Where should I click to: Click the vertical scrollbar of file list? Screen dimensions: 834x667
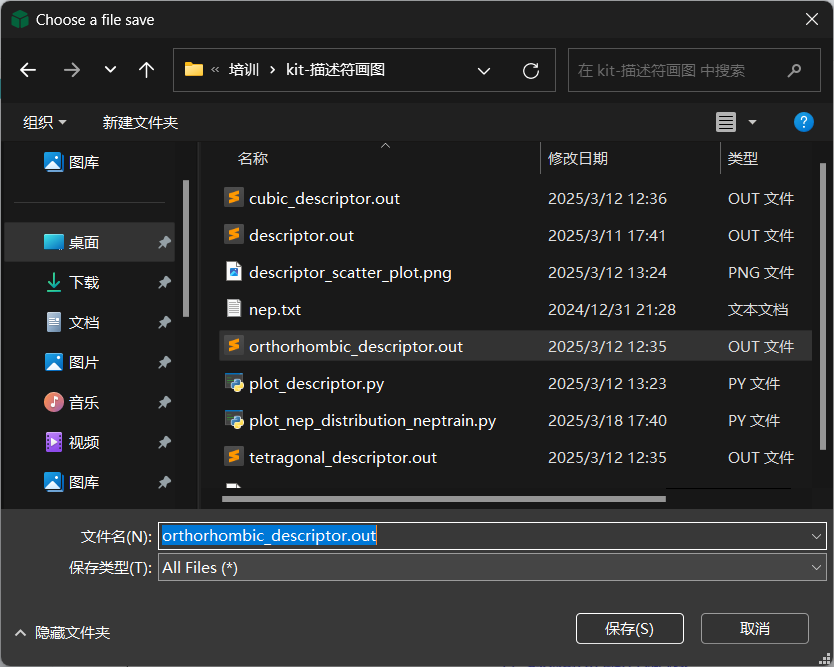823,306
